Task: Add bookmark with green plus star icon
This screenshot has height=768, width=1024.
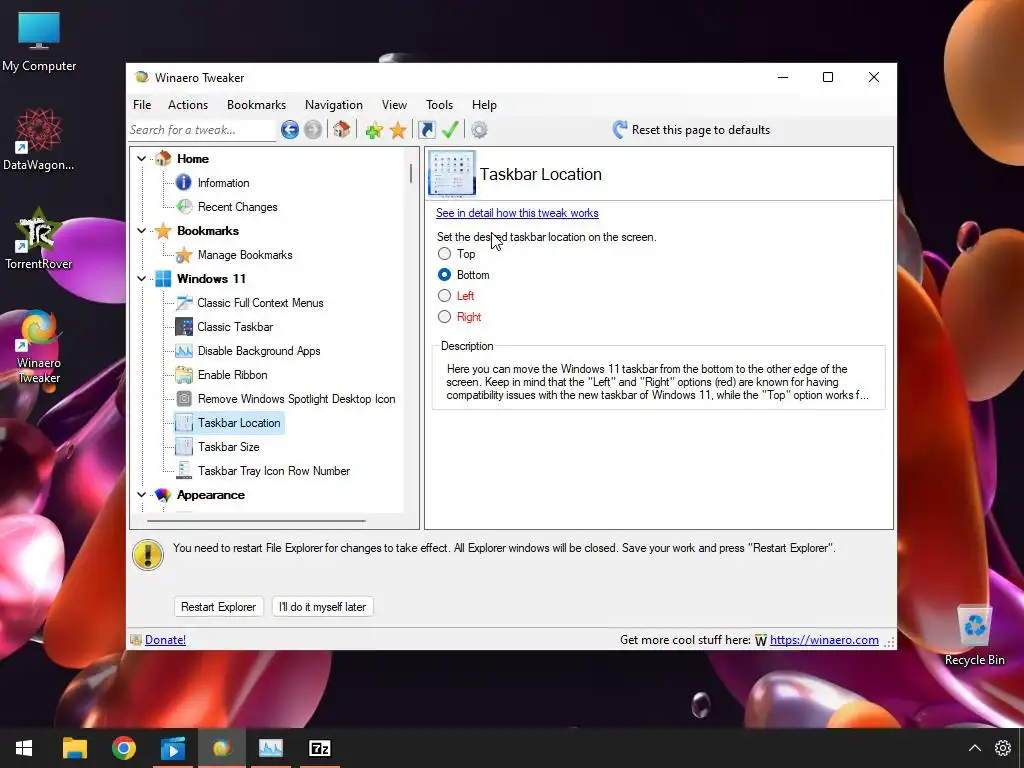Action: pyautogui.click(x=374, y=130)
